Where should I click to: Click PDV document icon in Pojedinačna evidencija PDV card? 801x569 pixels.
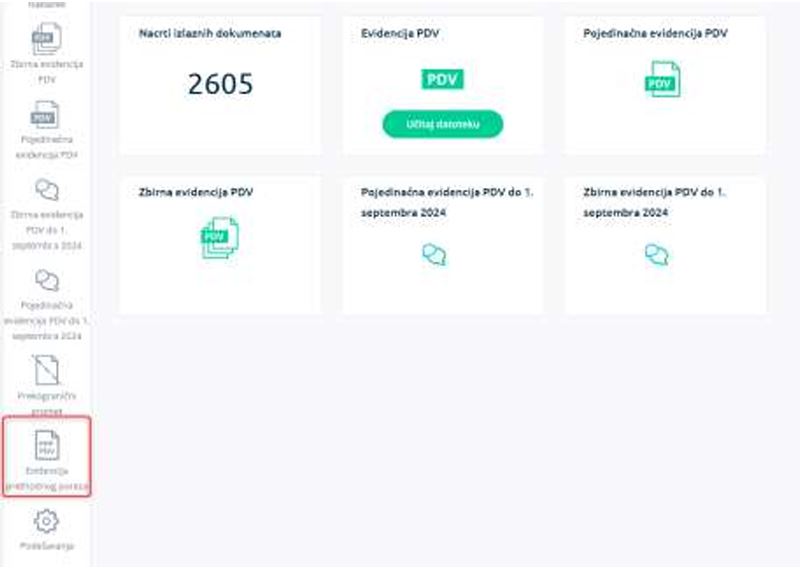pos(663,79)
